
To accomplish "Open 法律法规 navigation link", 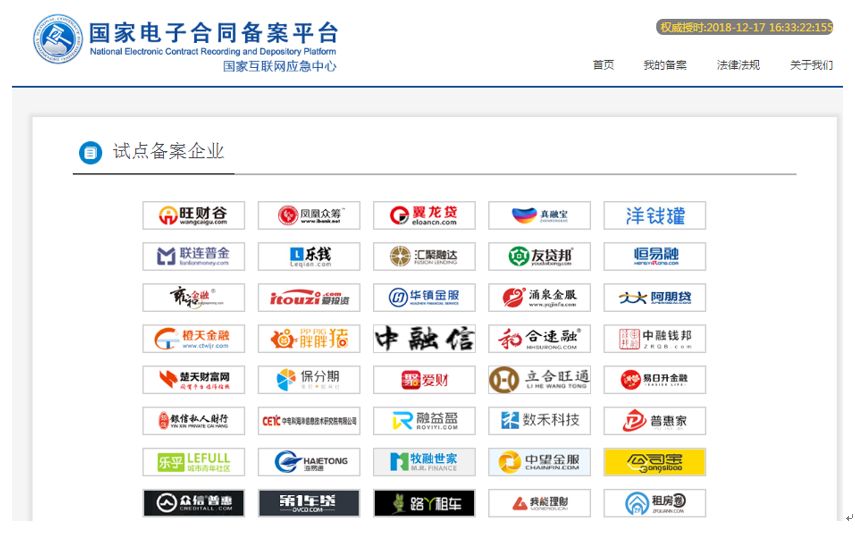I will coord(738,65).
